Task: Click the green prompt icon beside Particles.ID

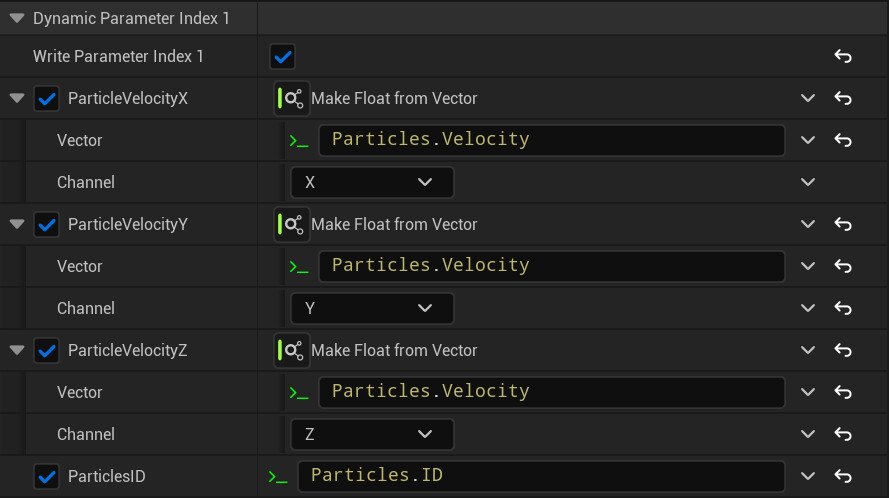Action: click(x=278, y=477)
